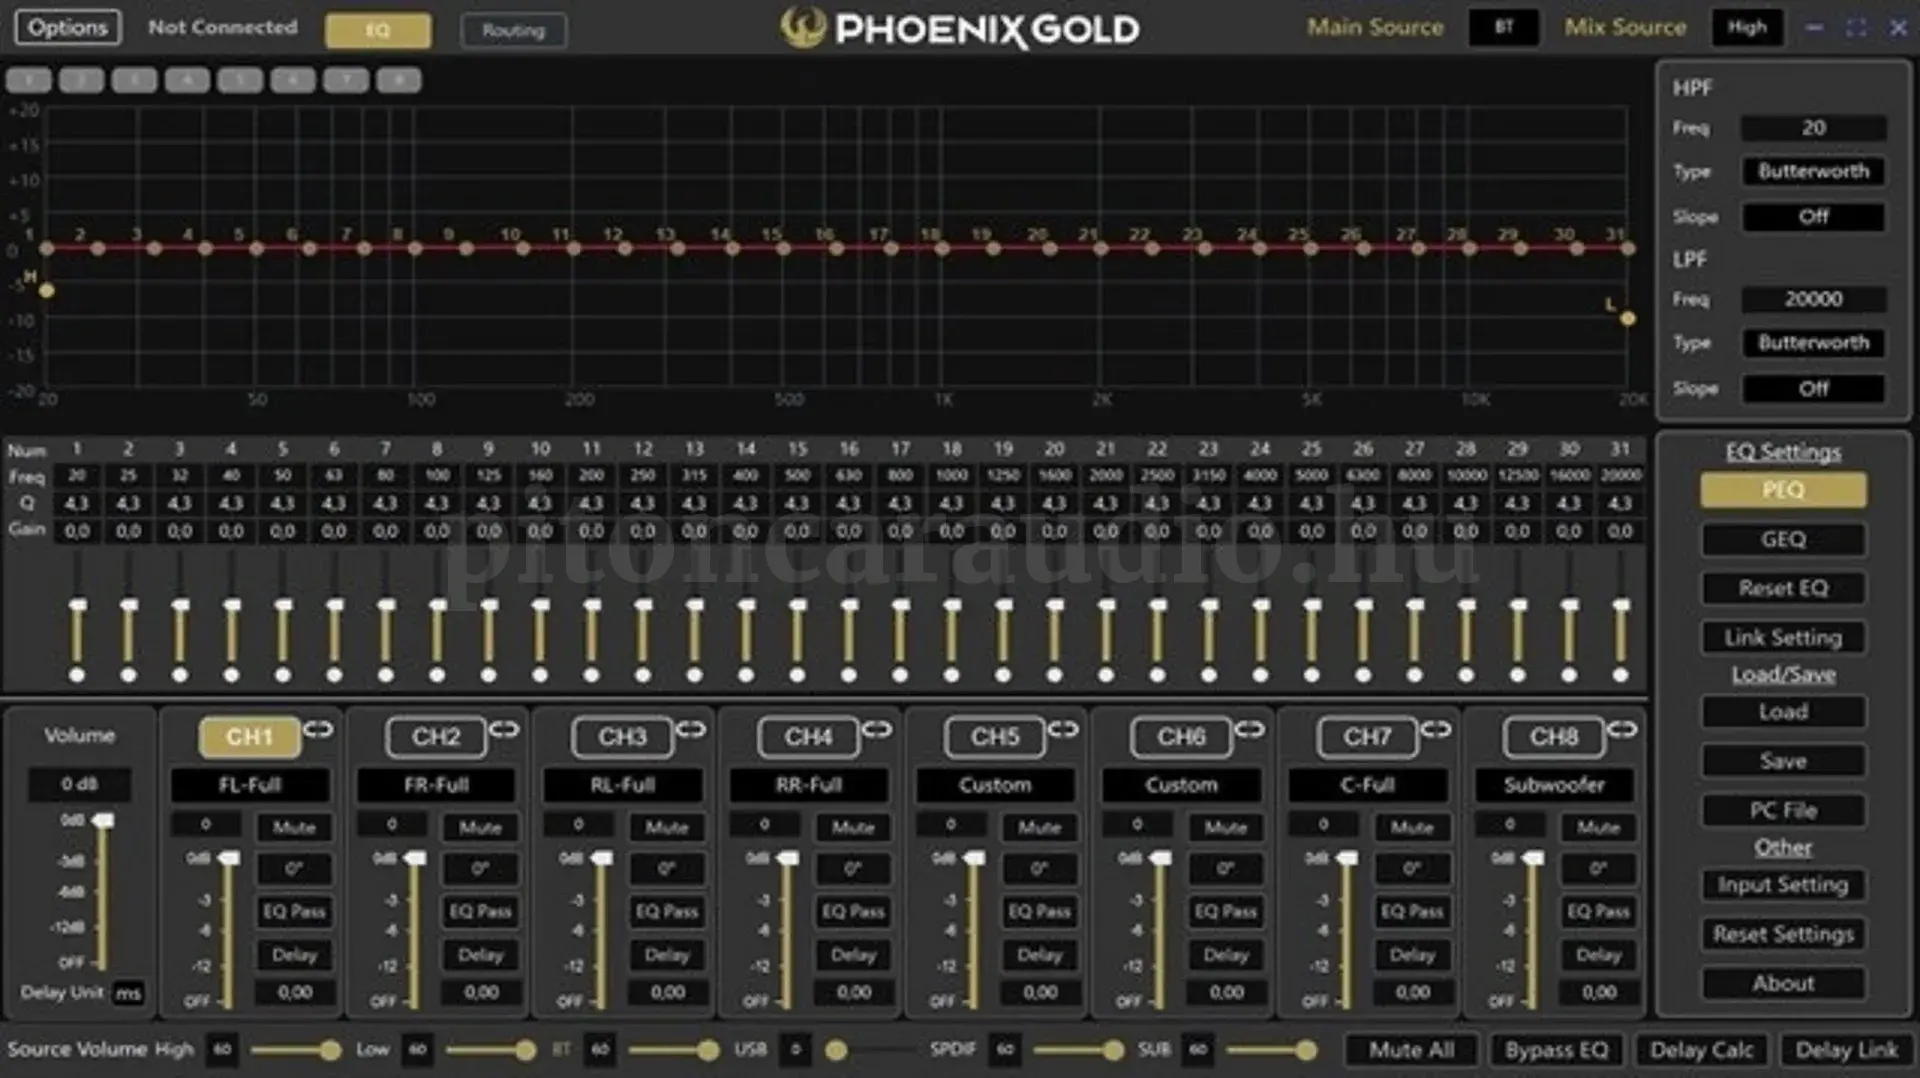The height and width of the screenshot is (1078, 1920).
Task: Toggle the link icon beside CH6
Action: coord(1249,729)
